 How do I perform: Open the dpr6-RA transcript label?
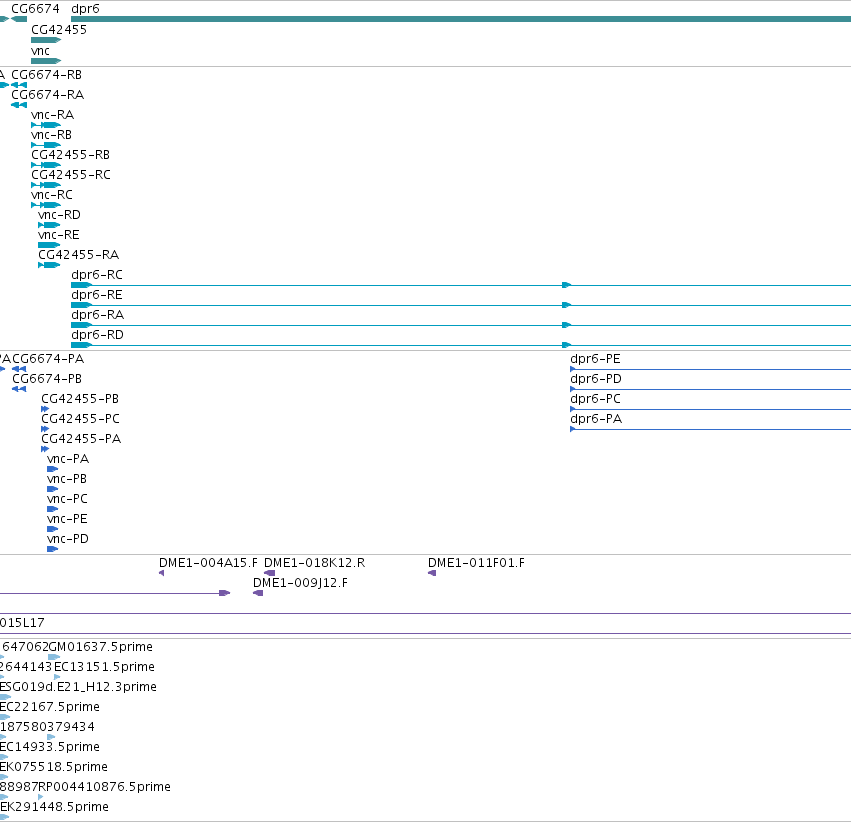pos(98,315)
